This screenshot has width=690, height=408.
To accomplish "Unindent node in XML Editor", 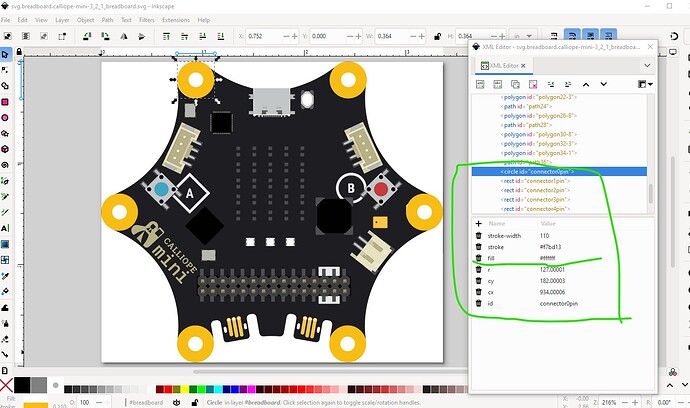I will point(551,84).
